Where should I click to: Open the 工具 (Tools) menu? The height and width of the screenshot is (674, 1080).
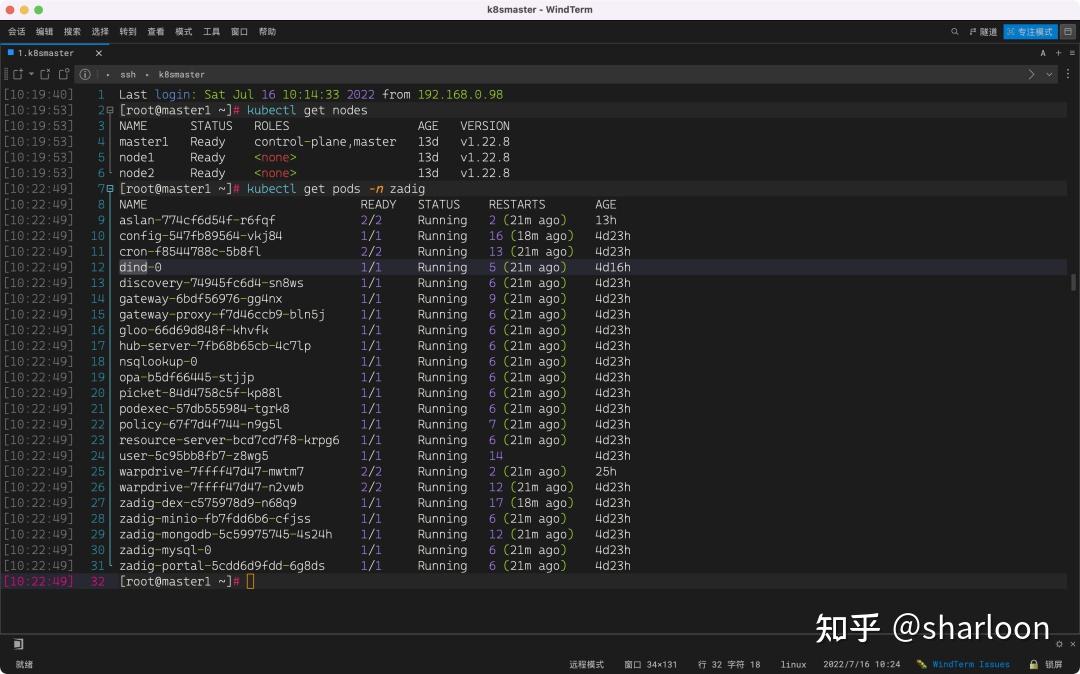coord(210,31)
